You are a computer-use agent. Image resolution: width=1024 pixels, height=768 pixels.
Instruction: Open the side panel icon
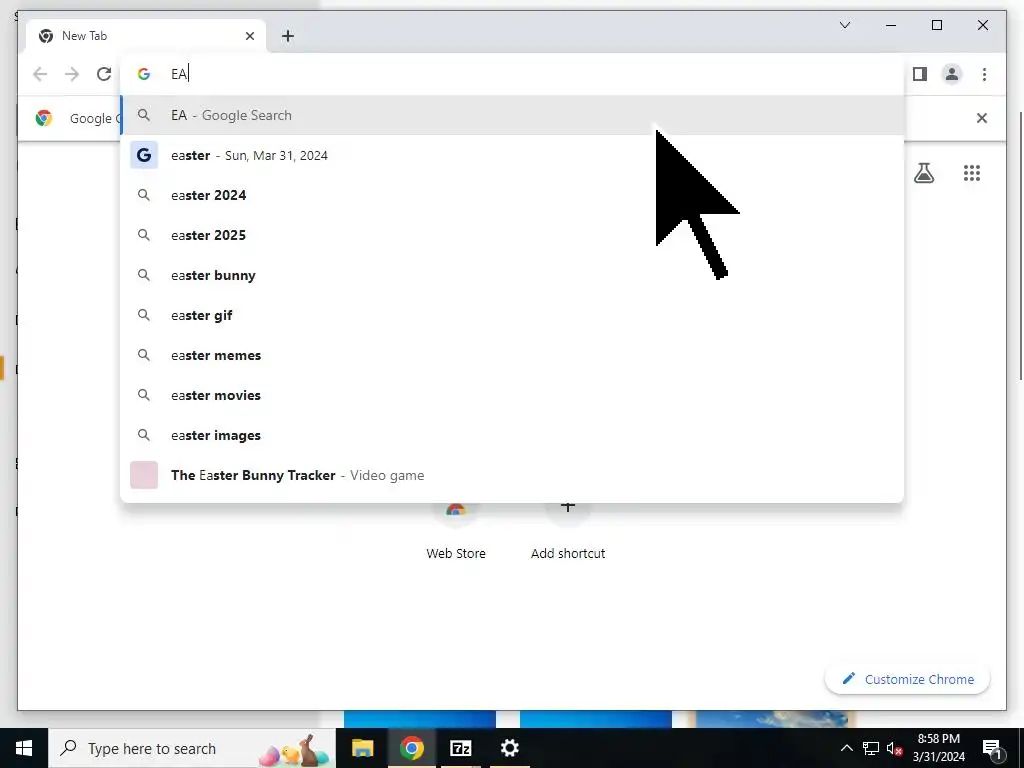tap(920, 74)
